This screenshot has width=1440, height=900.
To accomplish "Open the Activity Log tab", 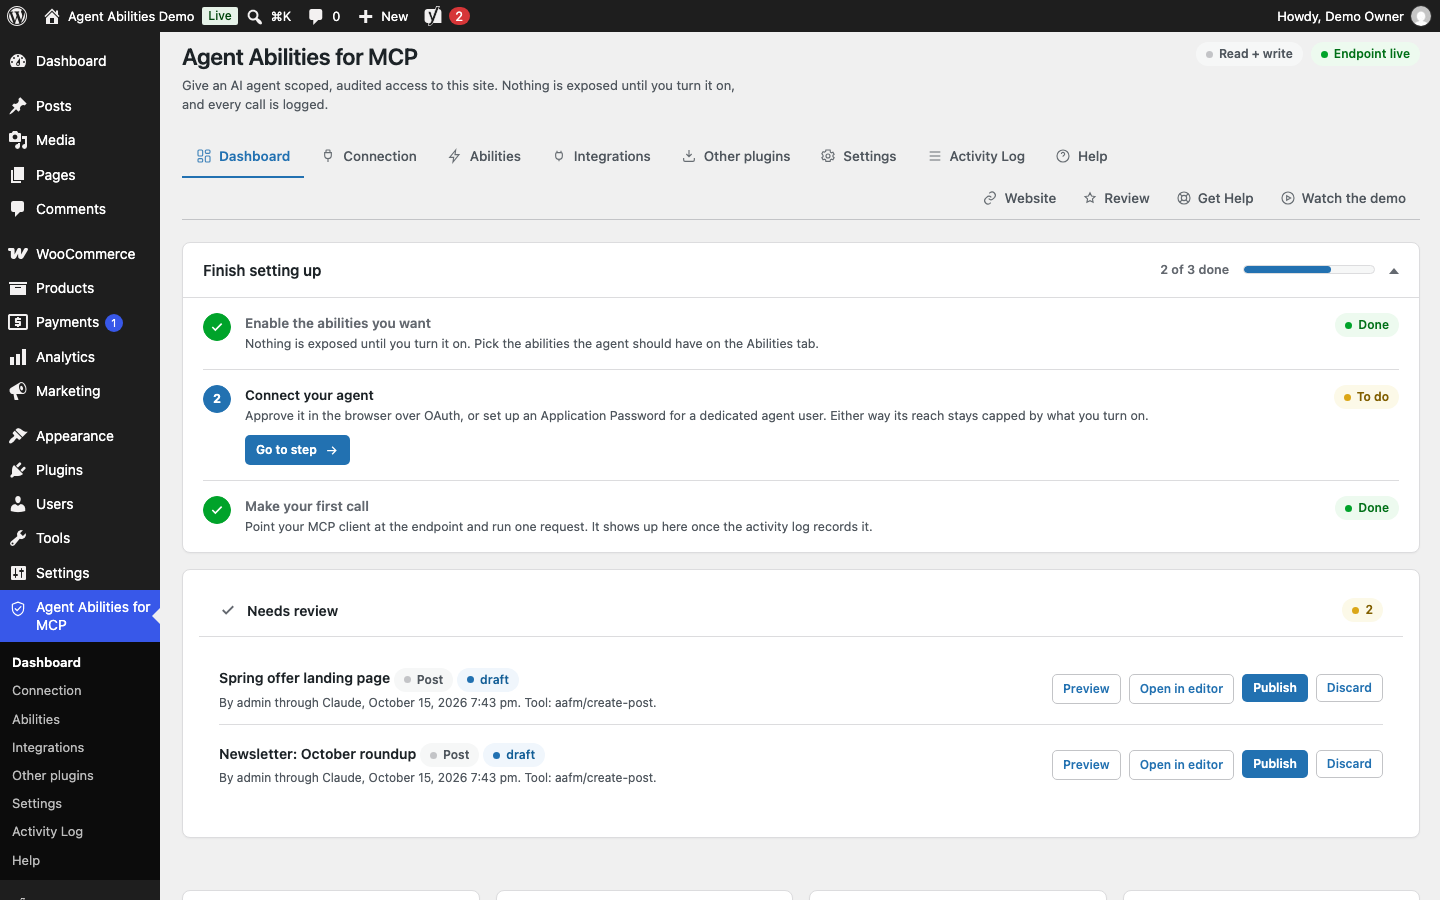I will (x=976, y=156).
